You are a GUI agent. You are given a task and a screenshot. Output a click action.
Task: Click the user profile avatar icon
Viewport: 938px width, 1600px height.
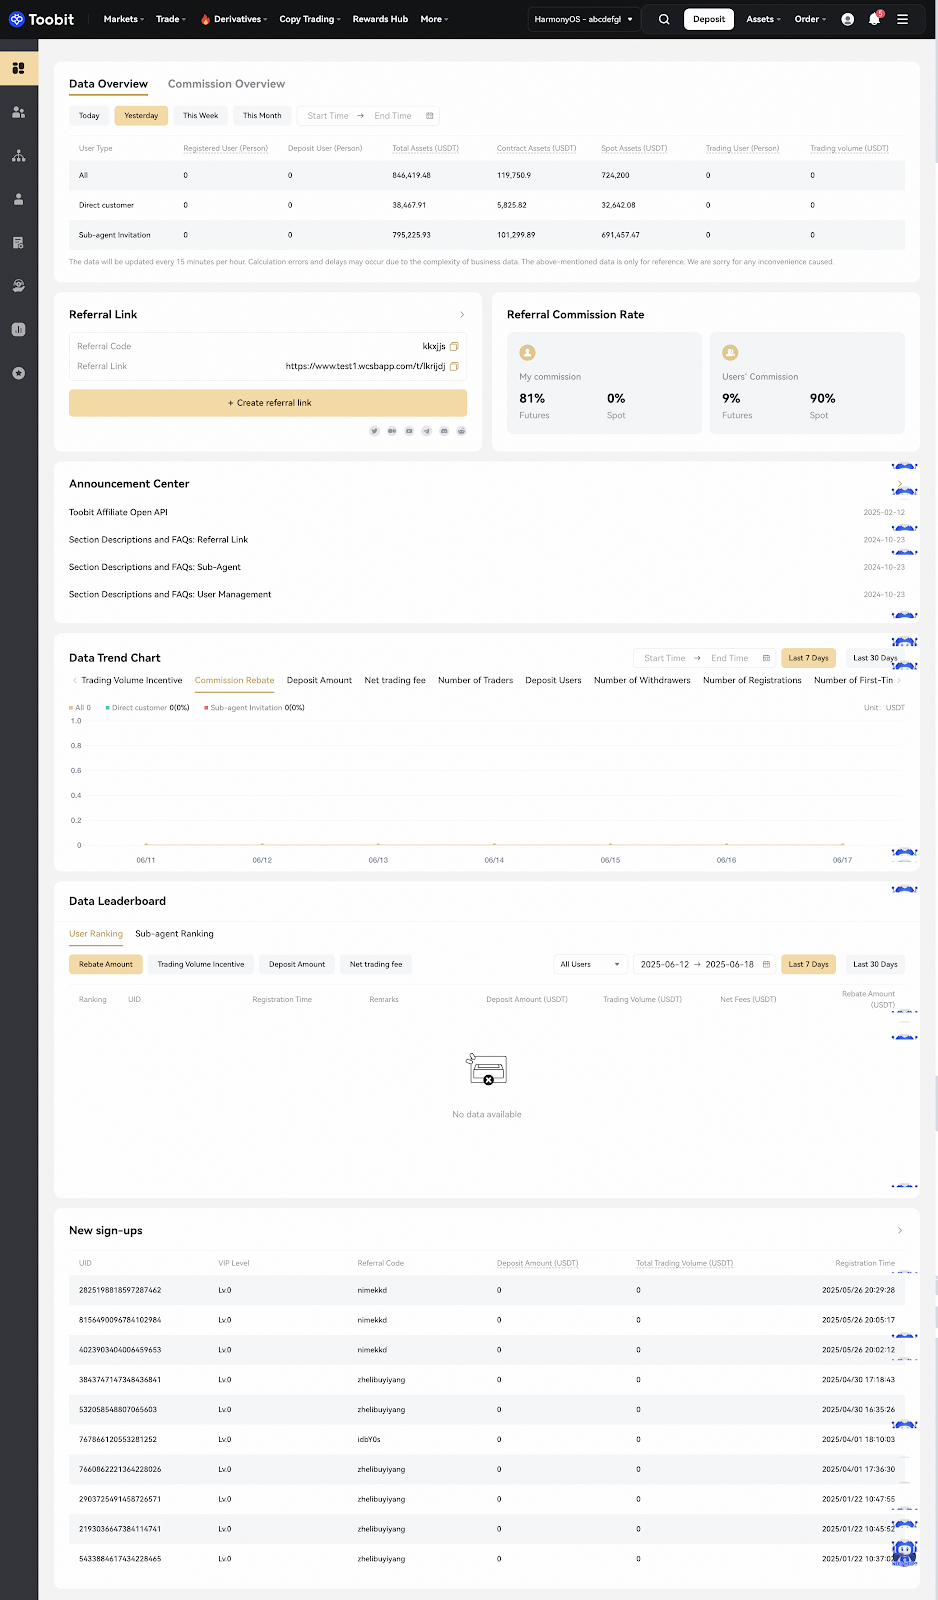point(848,19)
